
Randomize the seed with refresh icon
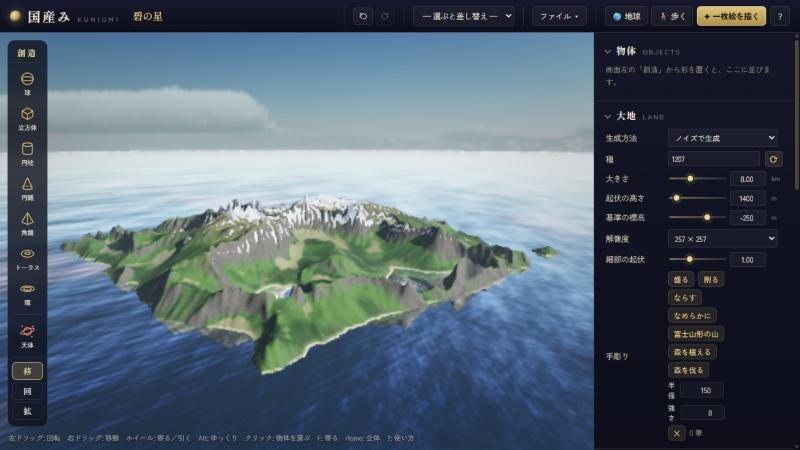point(773,159)
